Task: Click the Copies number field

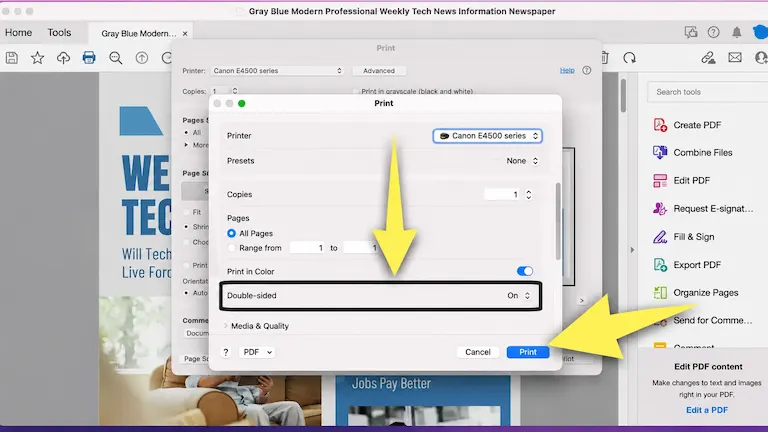Action: (502, 194)
